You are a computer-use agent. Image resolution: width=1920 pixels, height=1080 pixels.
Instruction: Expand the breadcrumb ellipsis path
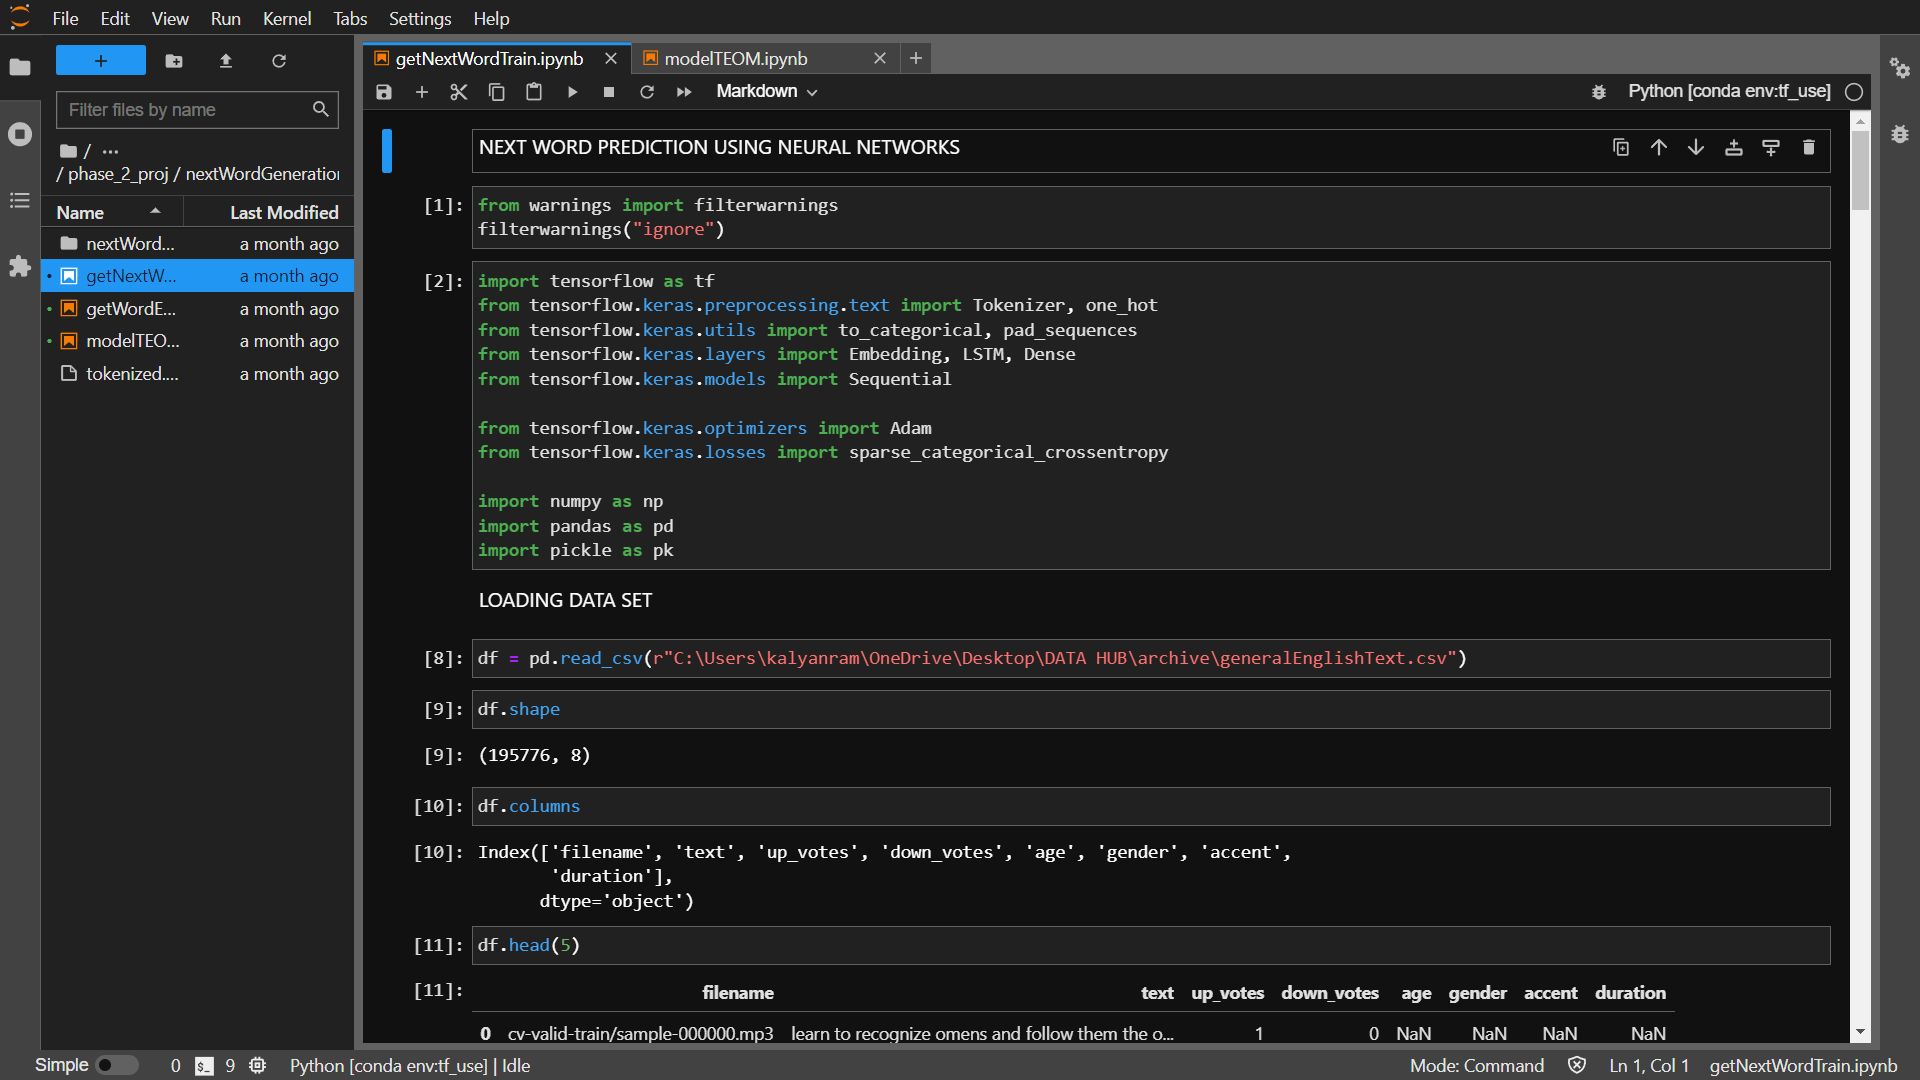110,151
